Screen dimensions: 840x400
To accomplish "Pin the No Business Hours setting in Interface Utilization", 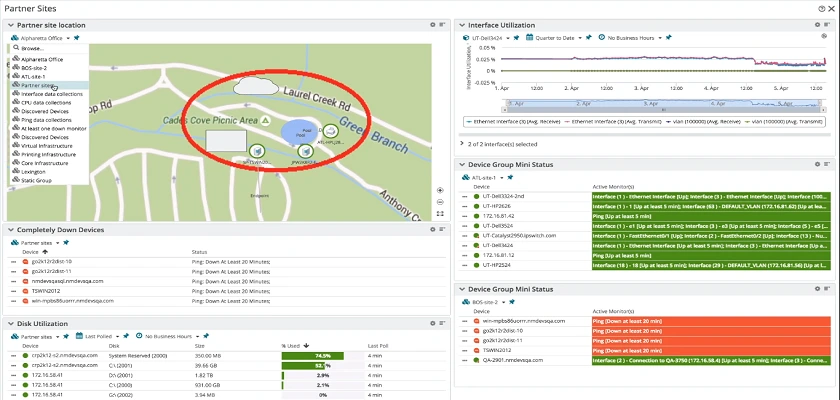I will click(x=669, y=38).
